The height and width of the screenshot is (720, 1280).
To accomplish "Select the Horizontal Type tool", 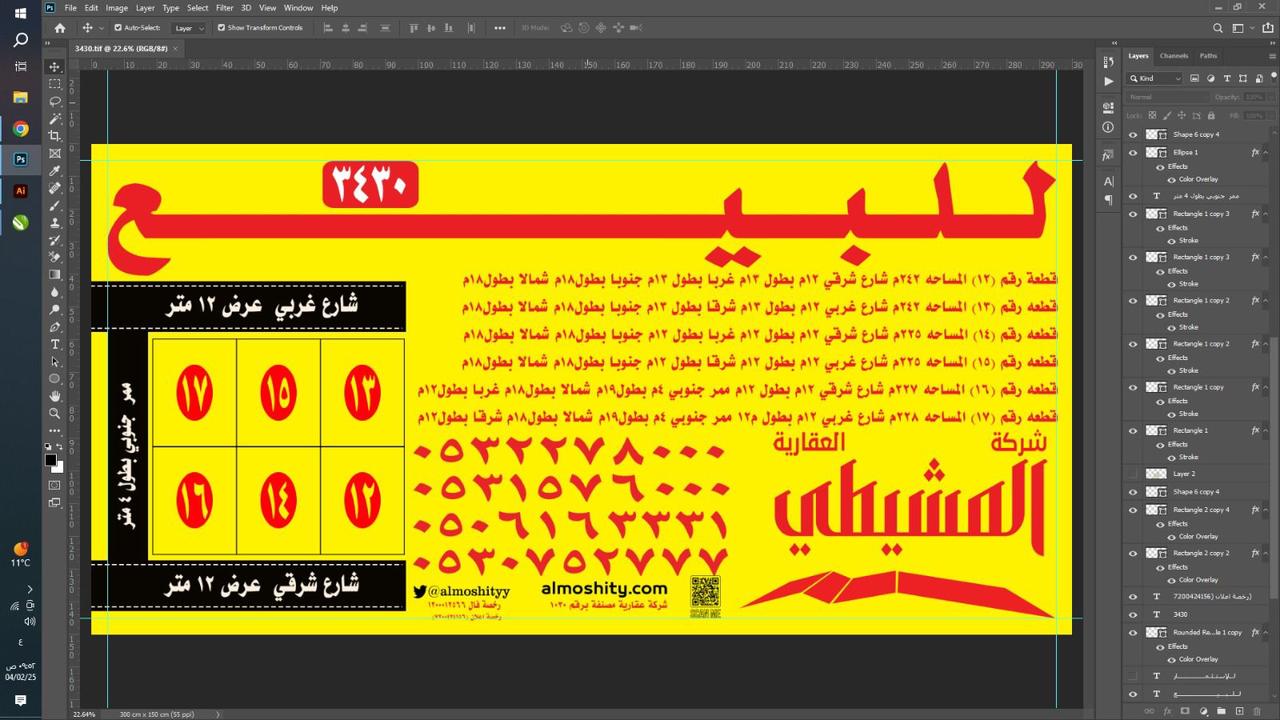I will pyautogui.click(x=55, y=344).
